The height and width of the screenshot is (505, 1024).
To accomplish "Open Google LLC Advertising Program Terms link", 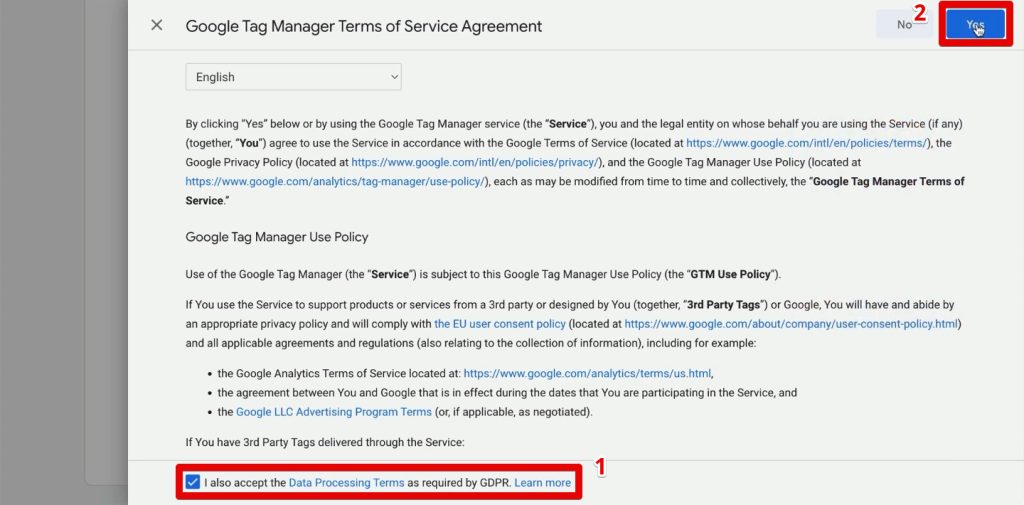I will (x=334, y=412).
